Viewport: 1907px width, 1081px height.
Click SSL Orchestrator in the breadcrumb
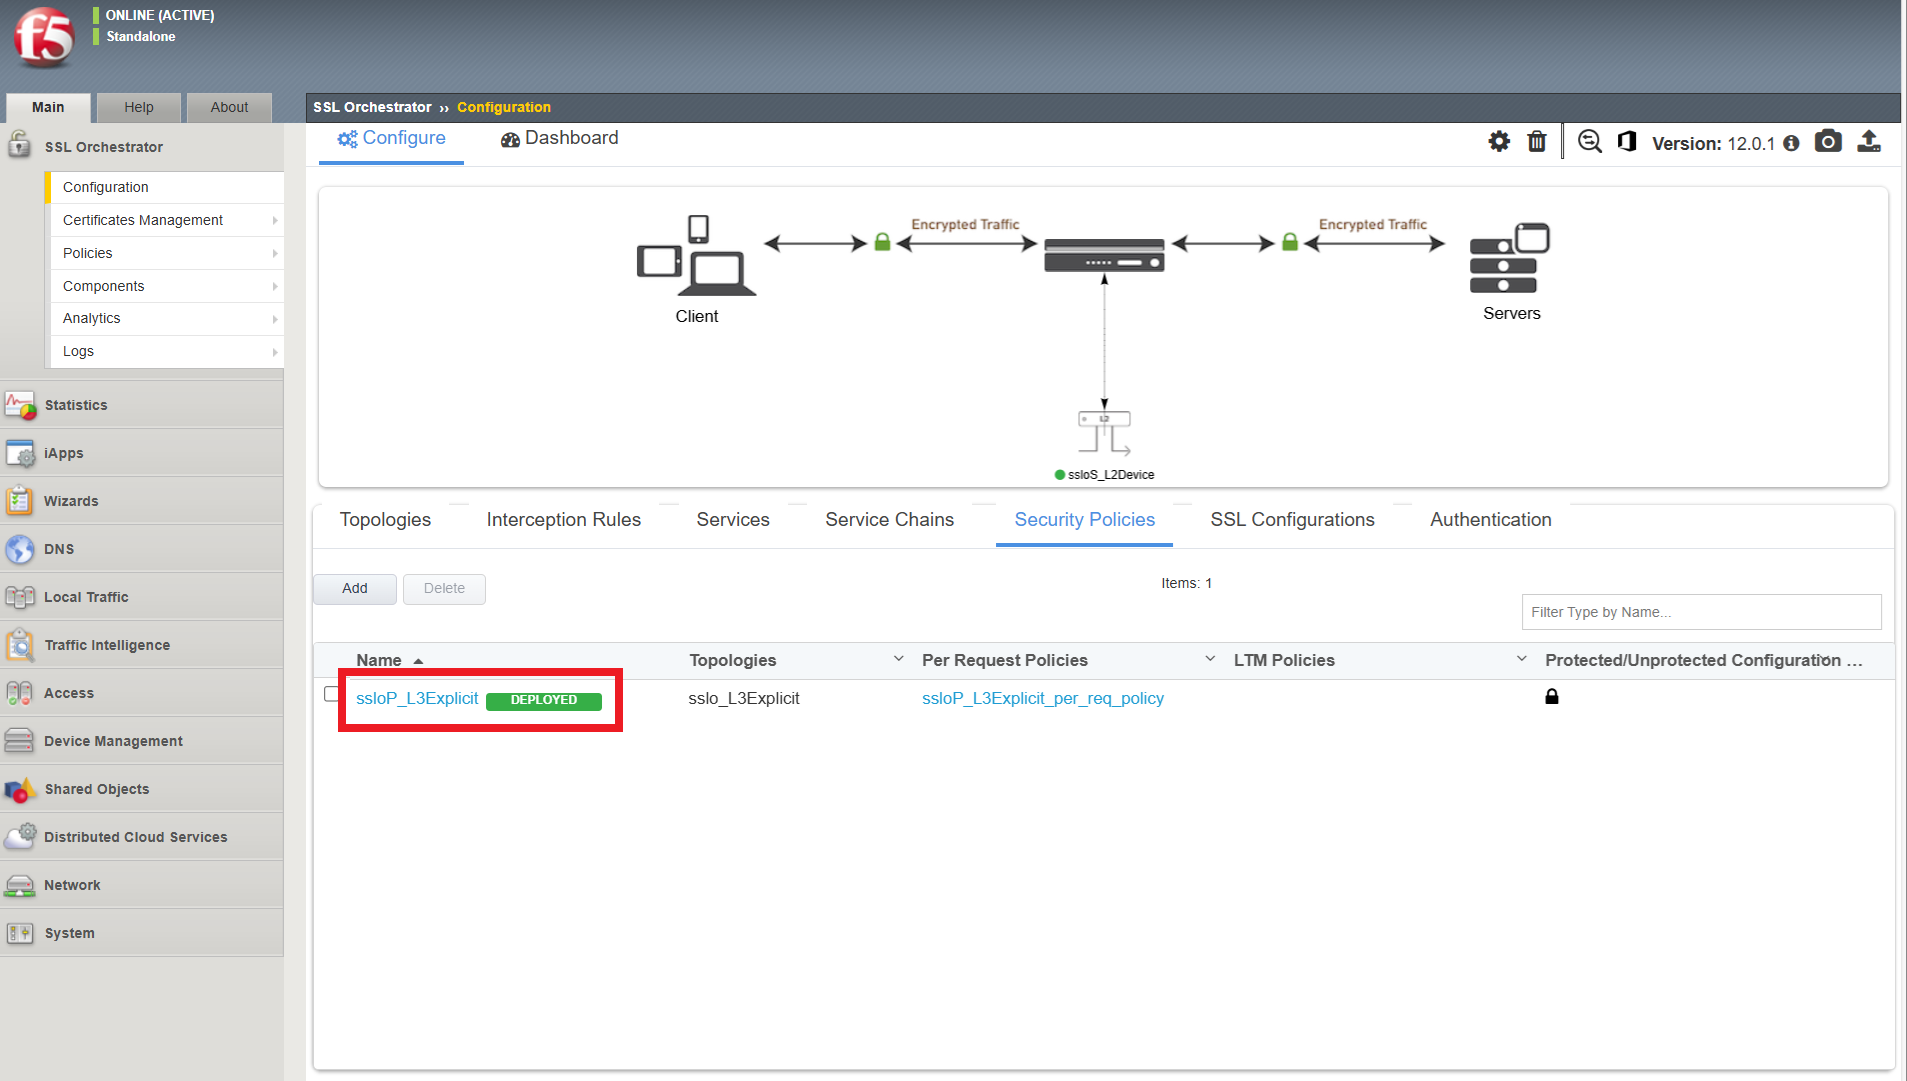pyautogui.click(x=372, y=107)
